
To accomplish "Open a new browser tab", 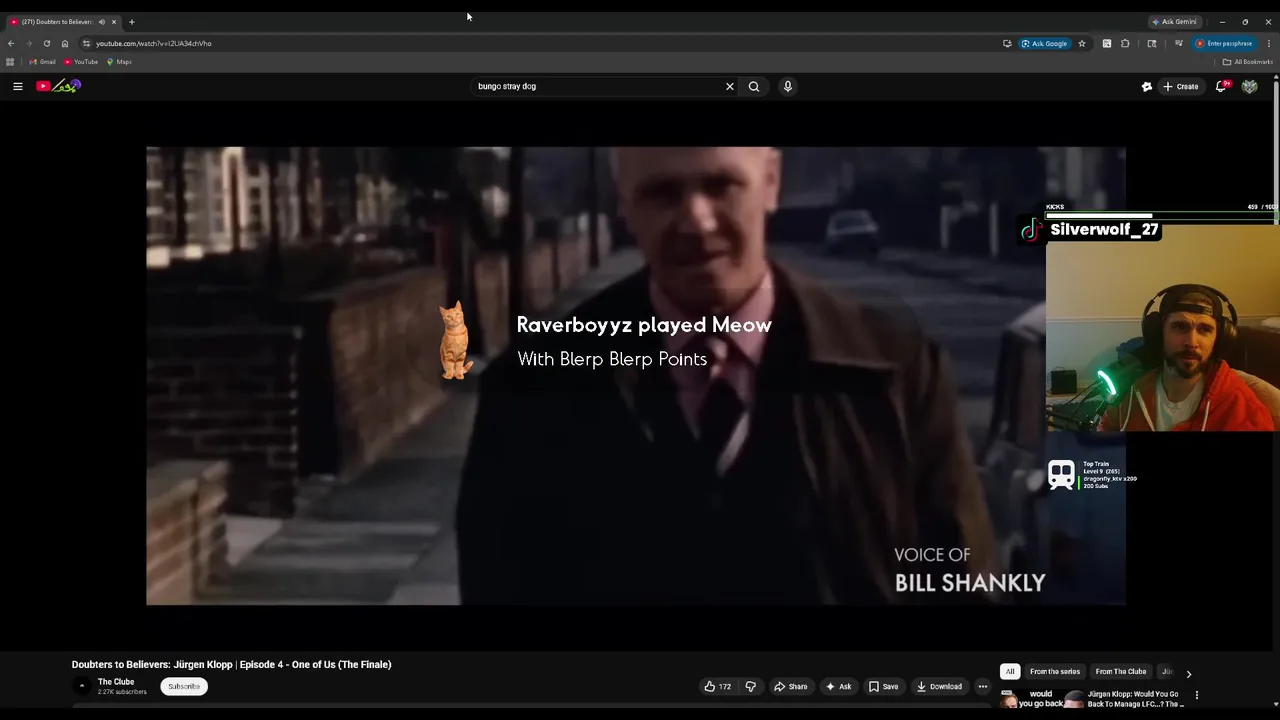I will click(131, 22).
